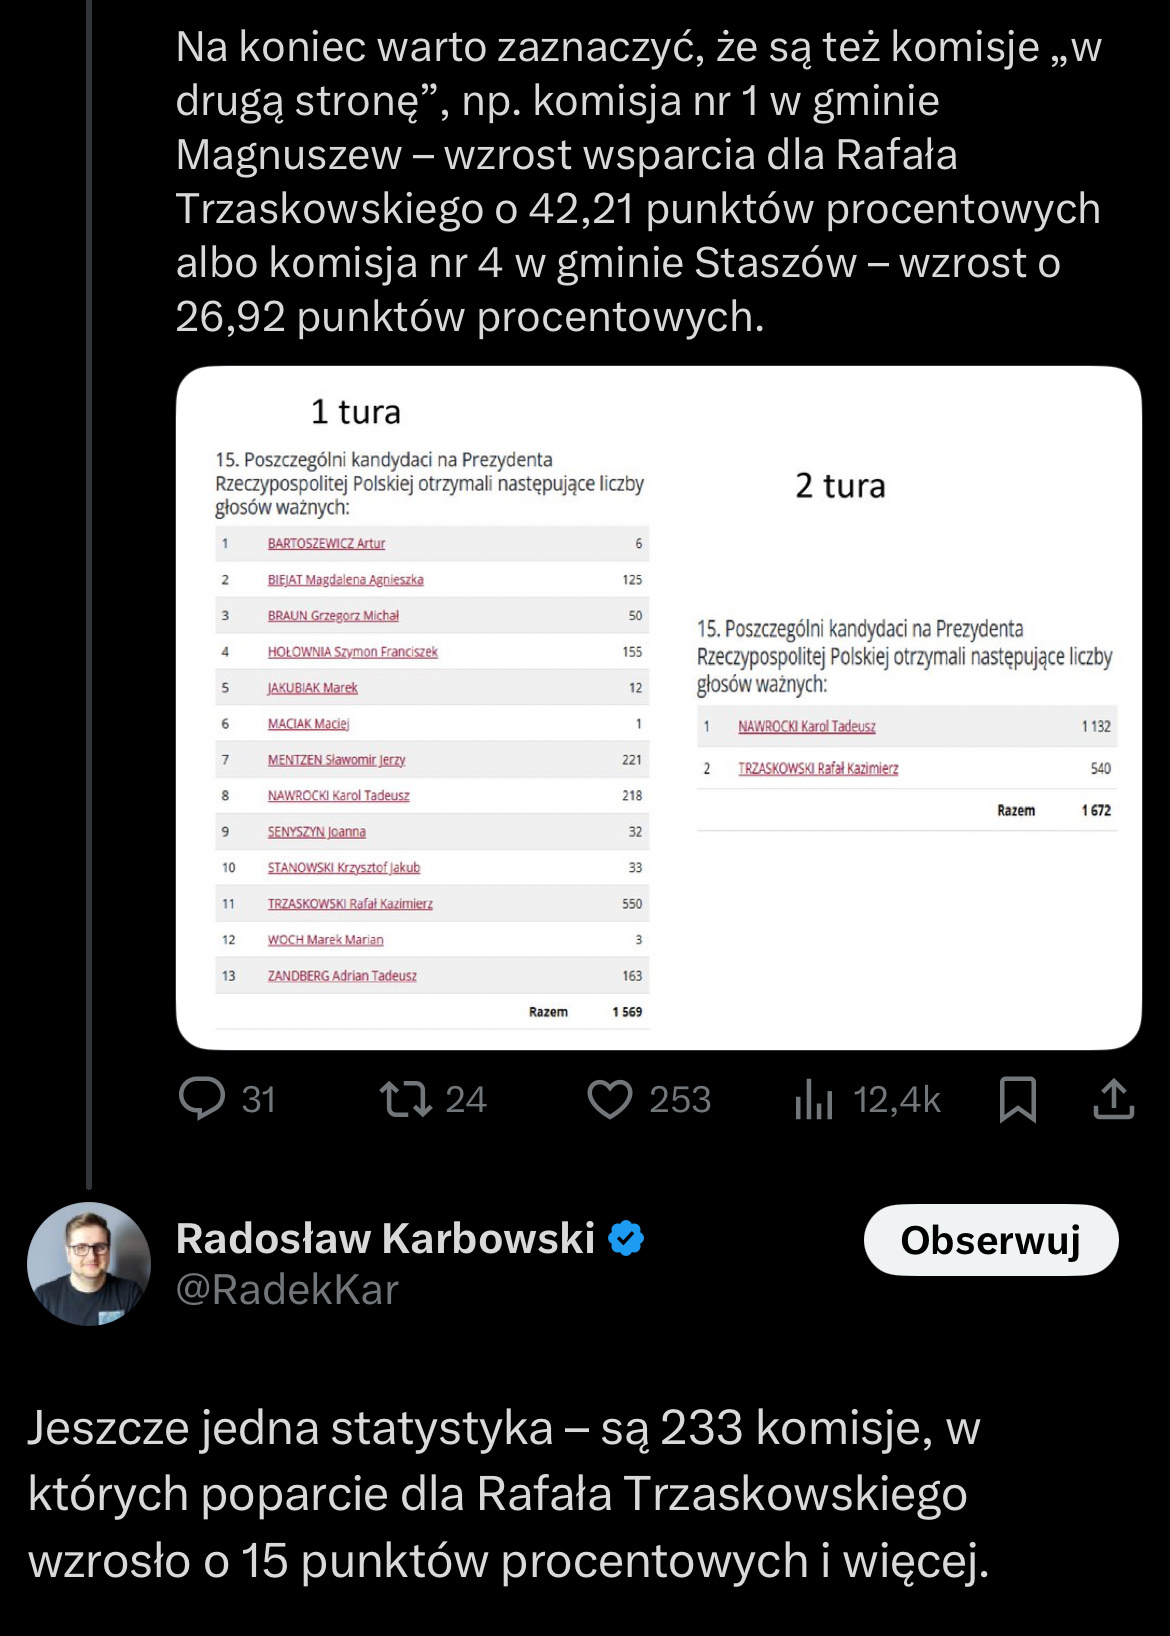This screenshot has width=1170, height=1636.
Task: Open view analytics bar chart icon
Action: pos(814,1100)
